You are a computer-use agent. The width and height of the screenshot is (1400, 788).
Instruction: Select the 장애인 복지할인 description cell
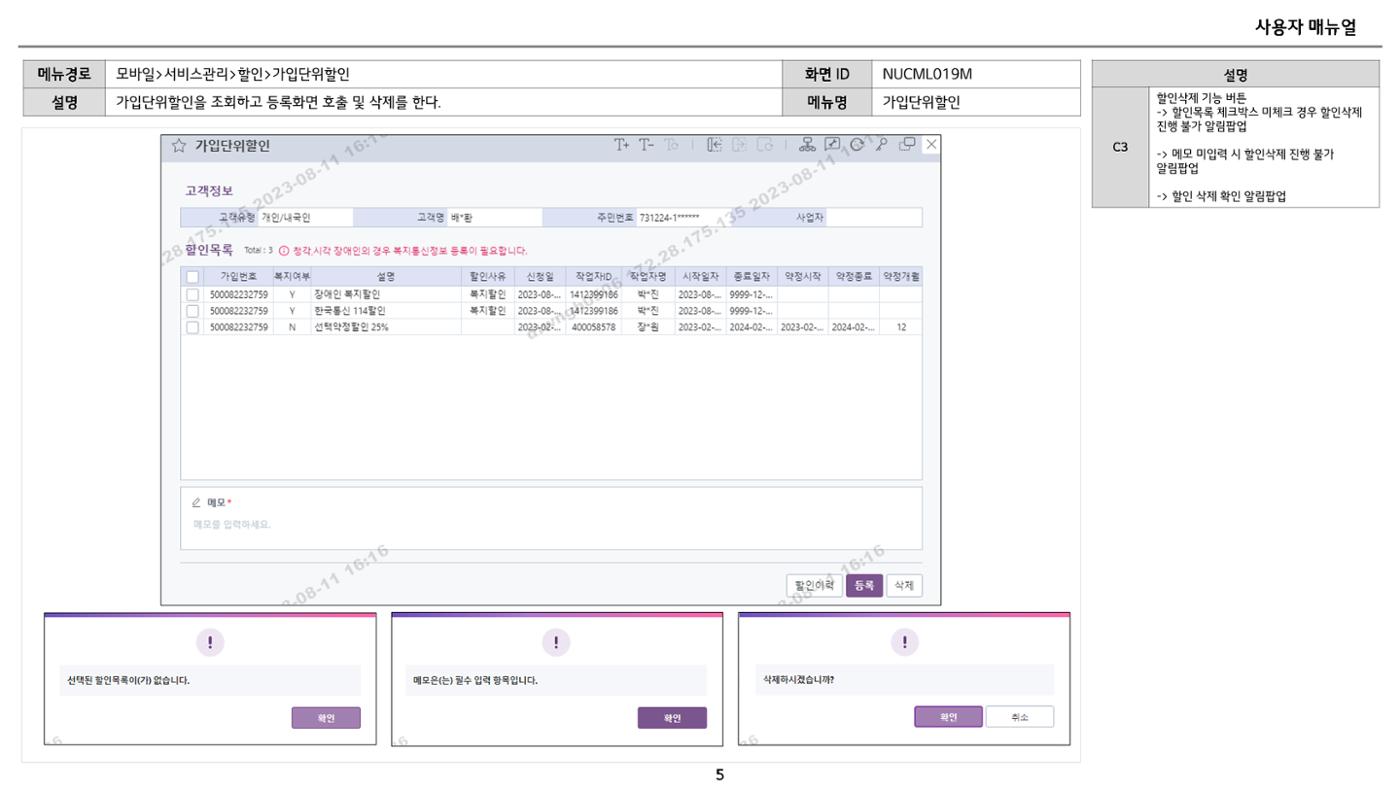tap(386, 295)
